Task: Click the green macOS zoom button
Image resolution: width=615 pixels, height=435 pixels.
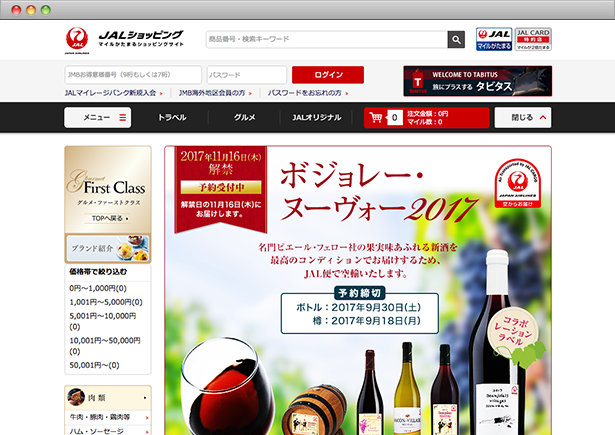Action: pyautogui.click(x=45, y=10)
